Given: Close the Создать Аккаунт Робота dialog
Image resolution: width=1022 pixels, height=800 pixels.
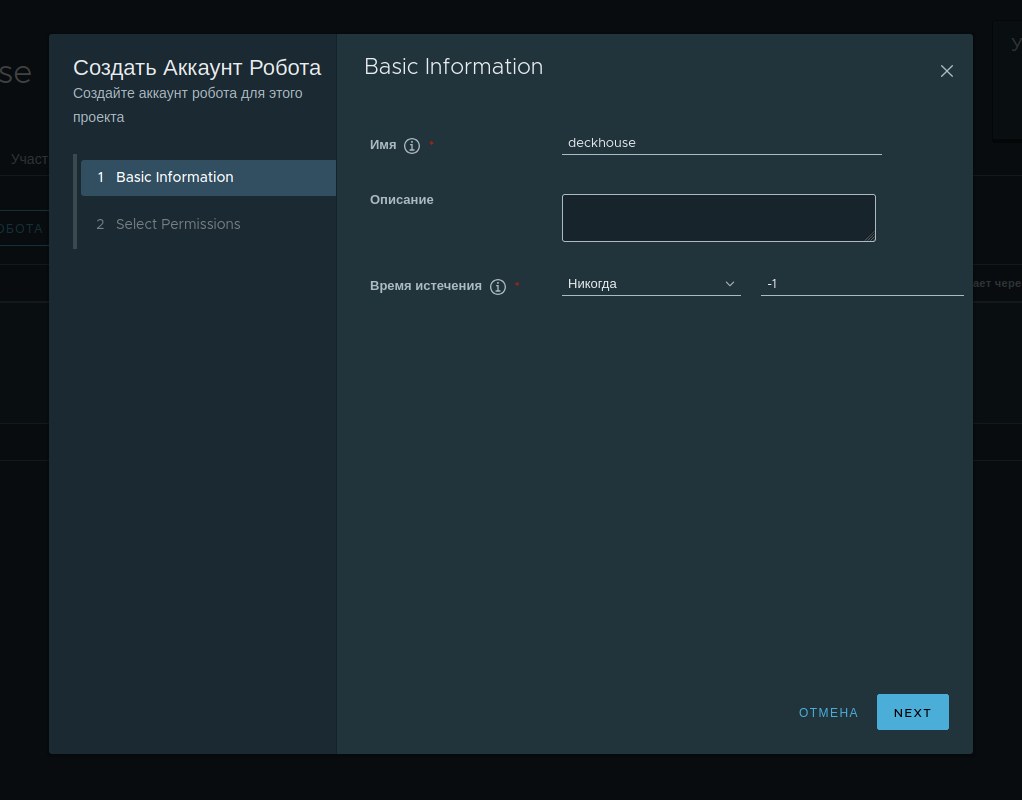Looking at the screenshot, I should 947,71.
